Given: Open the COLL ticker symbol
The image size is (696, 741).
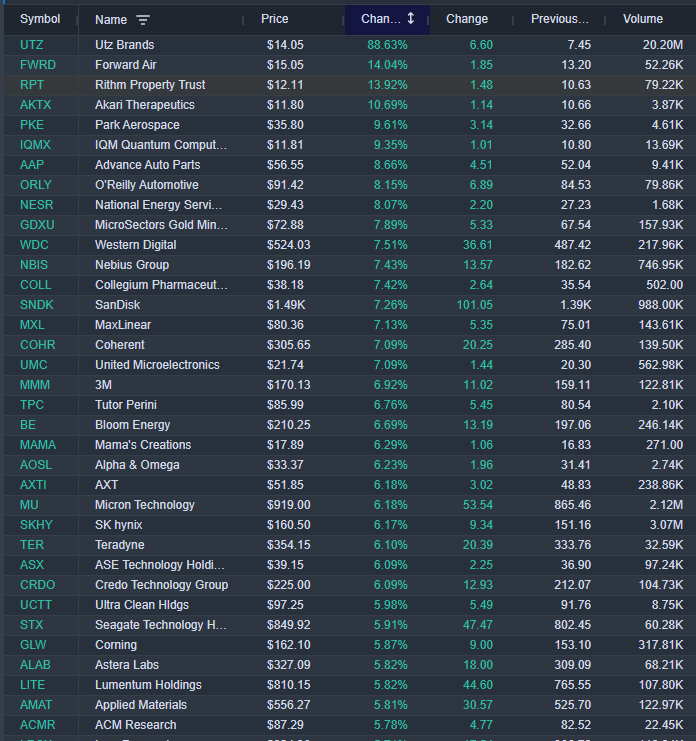Looking at the screenshot, I should click(35, 285).
